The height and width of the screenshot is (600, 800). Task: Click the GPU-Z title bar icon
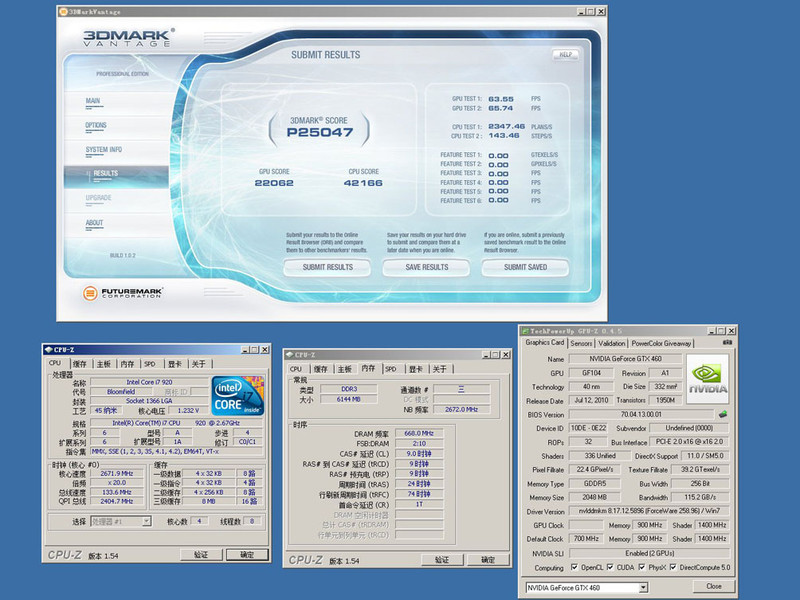(x=524, y=331)
